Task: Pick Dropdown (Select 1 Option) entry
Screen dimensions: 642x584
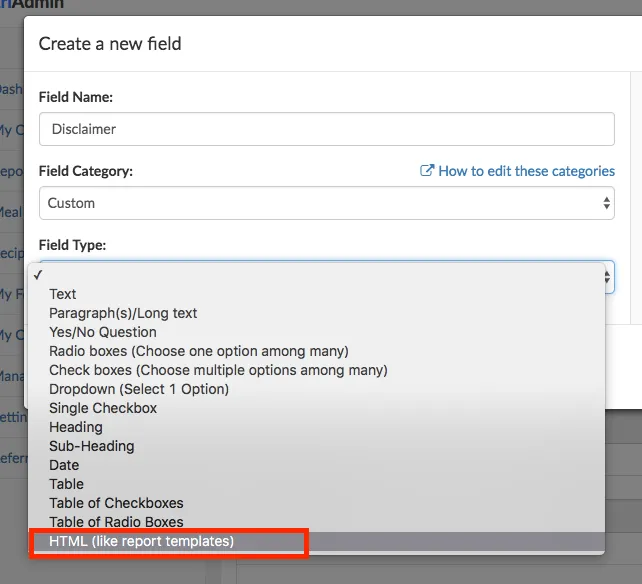Action: pos(139,389)
